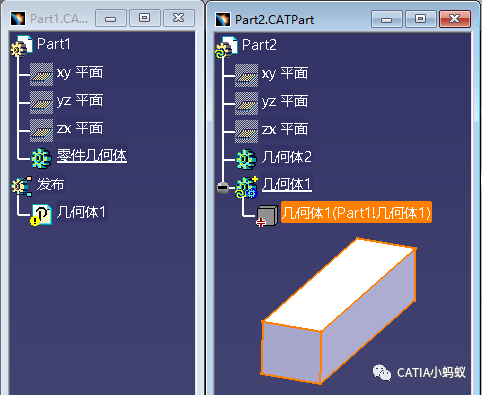Select 'xy 平面' text in Part1 tree
The height and width of the screenshot is (395, 482).
pos(80,72)
